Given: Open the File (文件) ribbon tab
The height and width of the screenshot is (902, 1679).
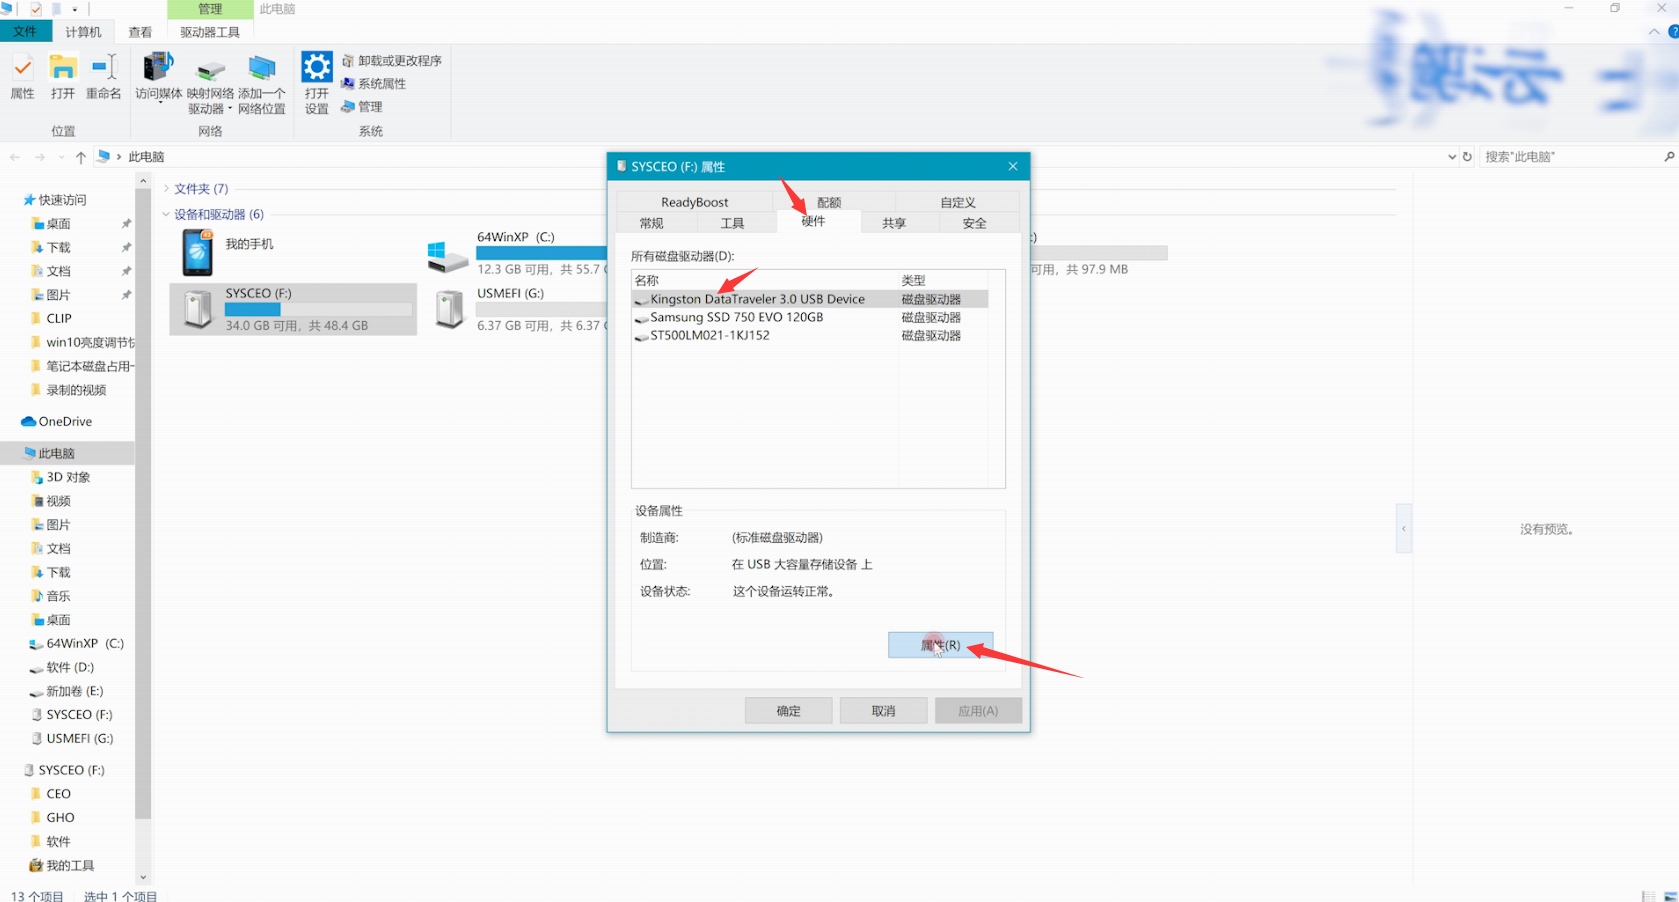Looking at the screenshot, I should tap(25, 32).
